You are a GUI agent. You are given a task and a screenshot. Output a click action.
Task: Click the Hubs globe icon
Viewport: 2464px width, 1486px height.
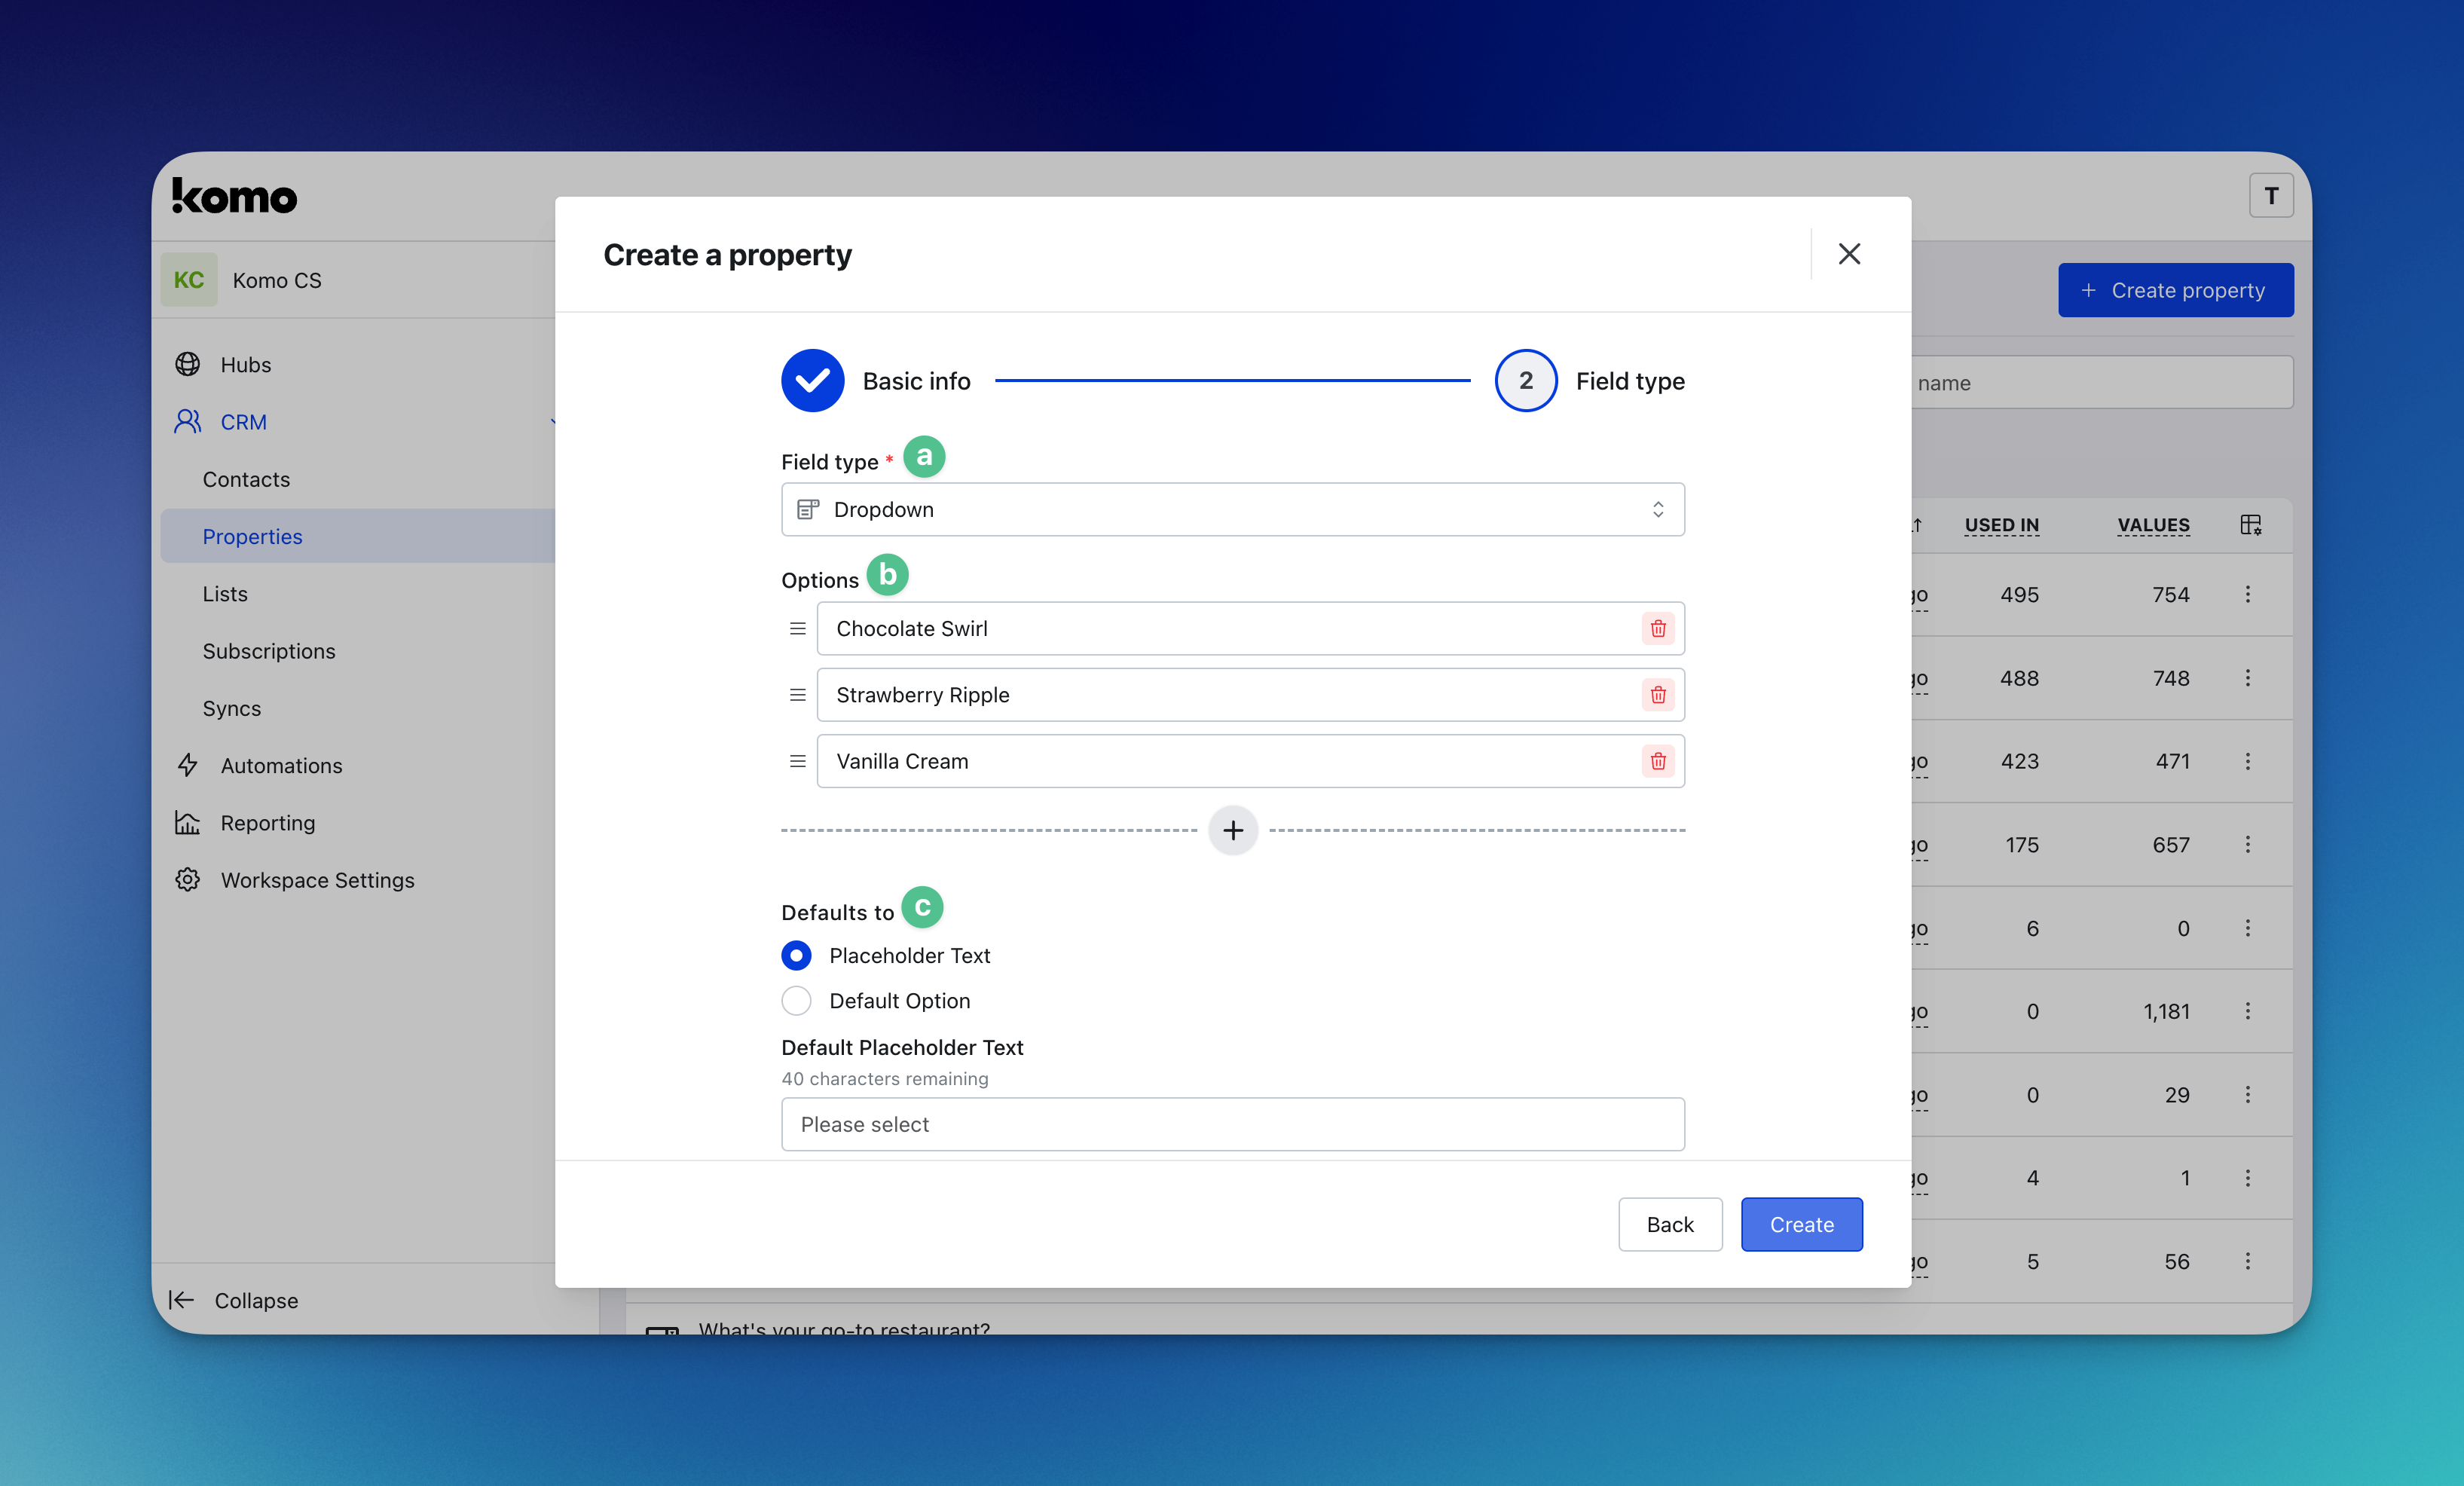click(x=188, y=364)
